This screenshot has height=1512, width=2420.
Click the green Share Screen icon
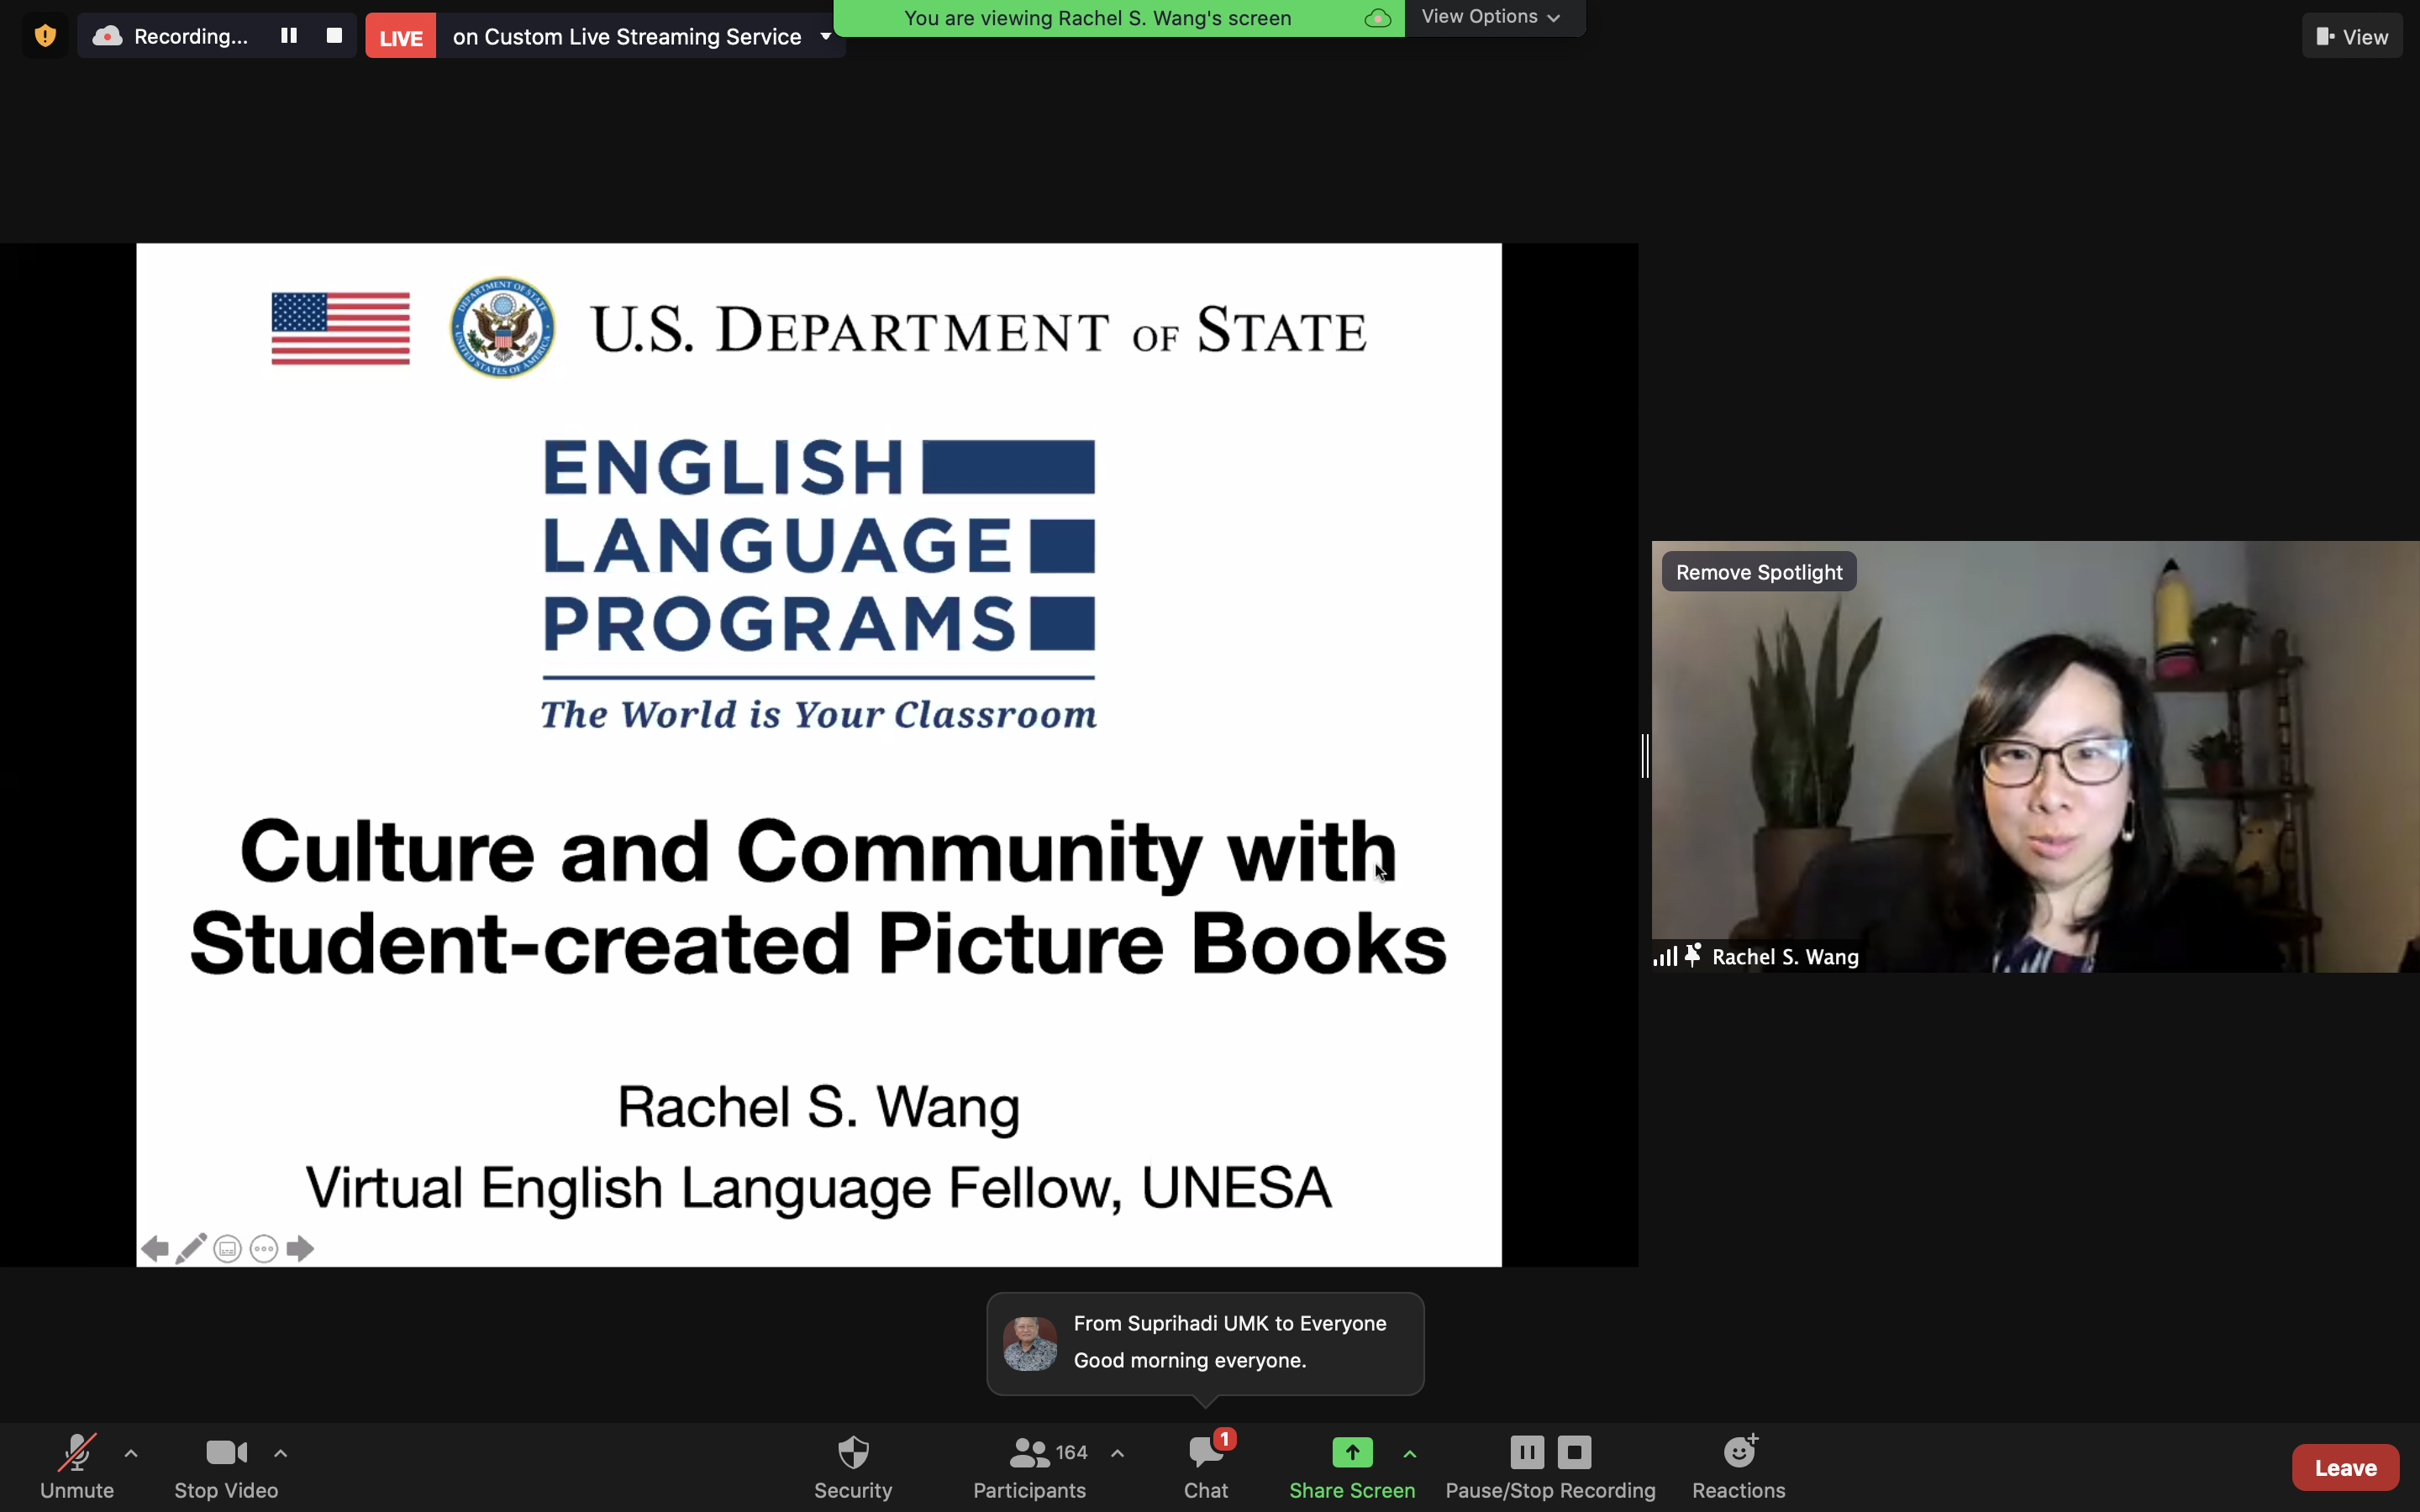coord(1352,1453)
